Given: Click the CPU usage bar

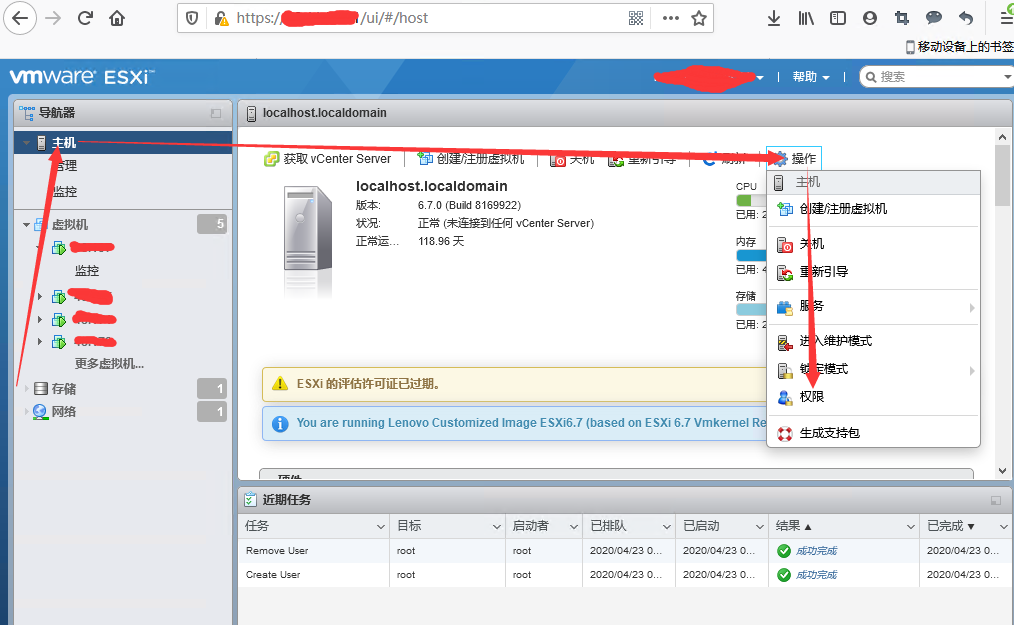Looking at the screenshot, I should click(x=751, y=201).
